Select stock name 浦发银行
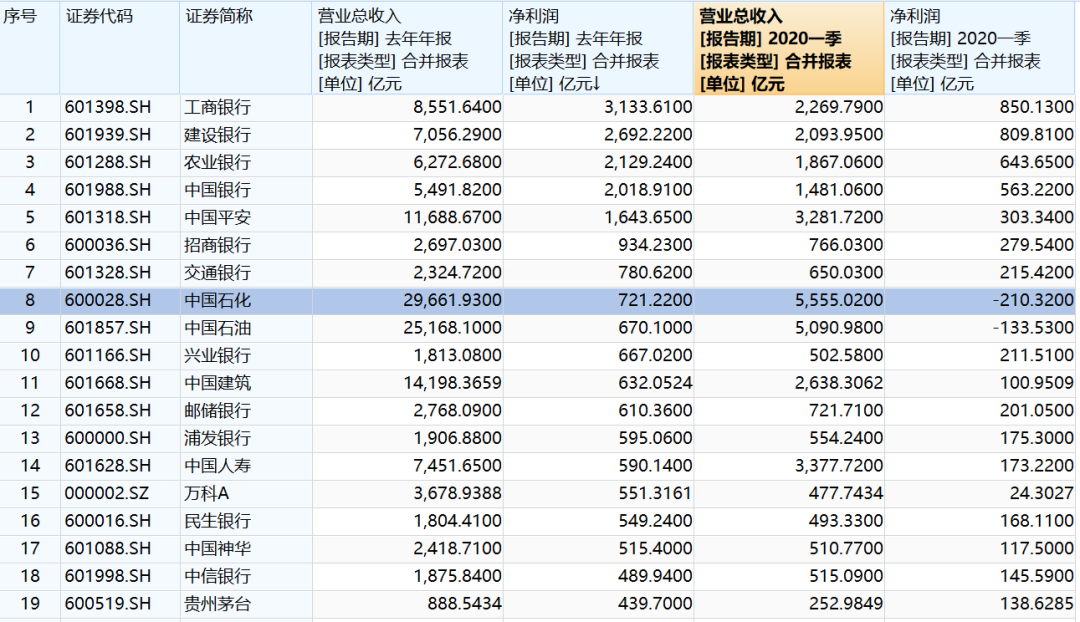This screenshot has width=1080, height=622. [x=218, y=438]
